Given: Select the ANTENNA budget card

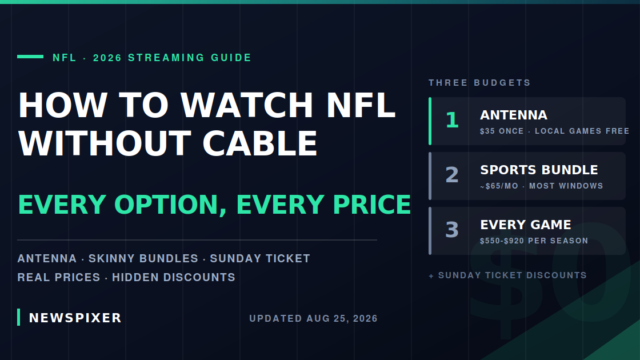Looking at the screenshot, I should [527, 121].
